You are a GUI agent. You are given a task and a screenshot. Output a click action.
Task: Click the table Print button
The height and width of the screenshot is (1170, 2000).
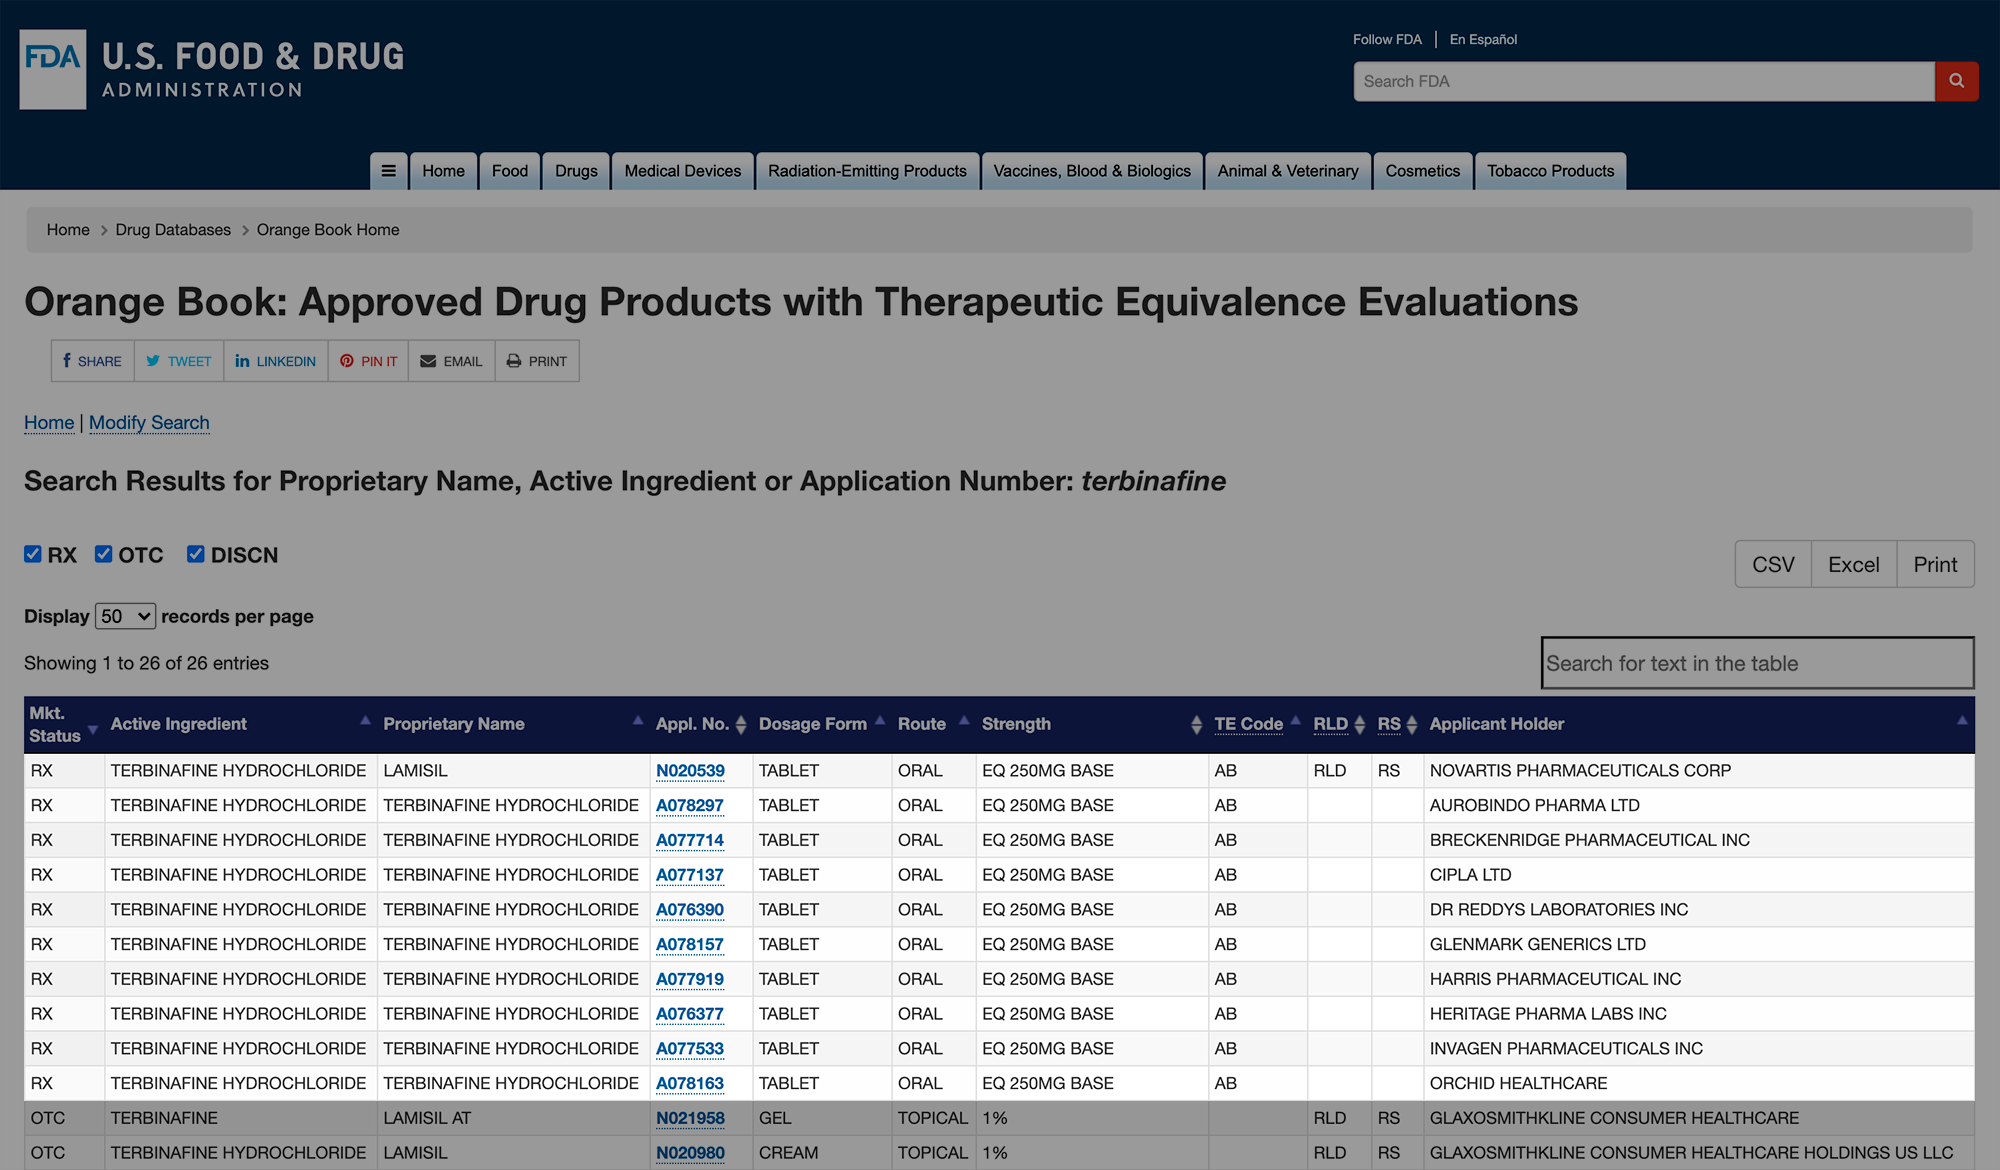tap(1935, 564)
